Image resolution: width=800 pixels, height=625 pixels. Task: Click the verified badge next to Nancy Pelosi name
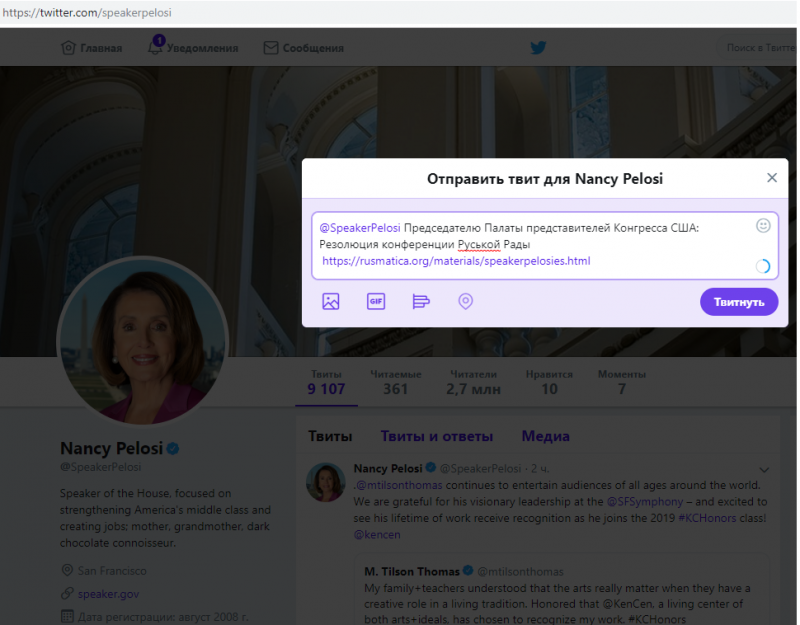tap(173, 448)
